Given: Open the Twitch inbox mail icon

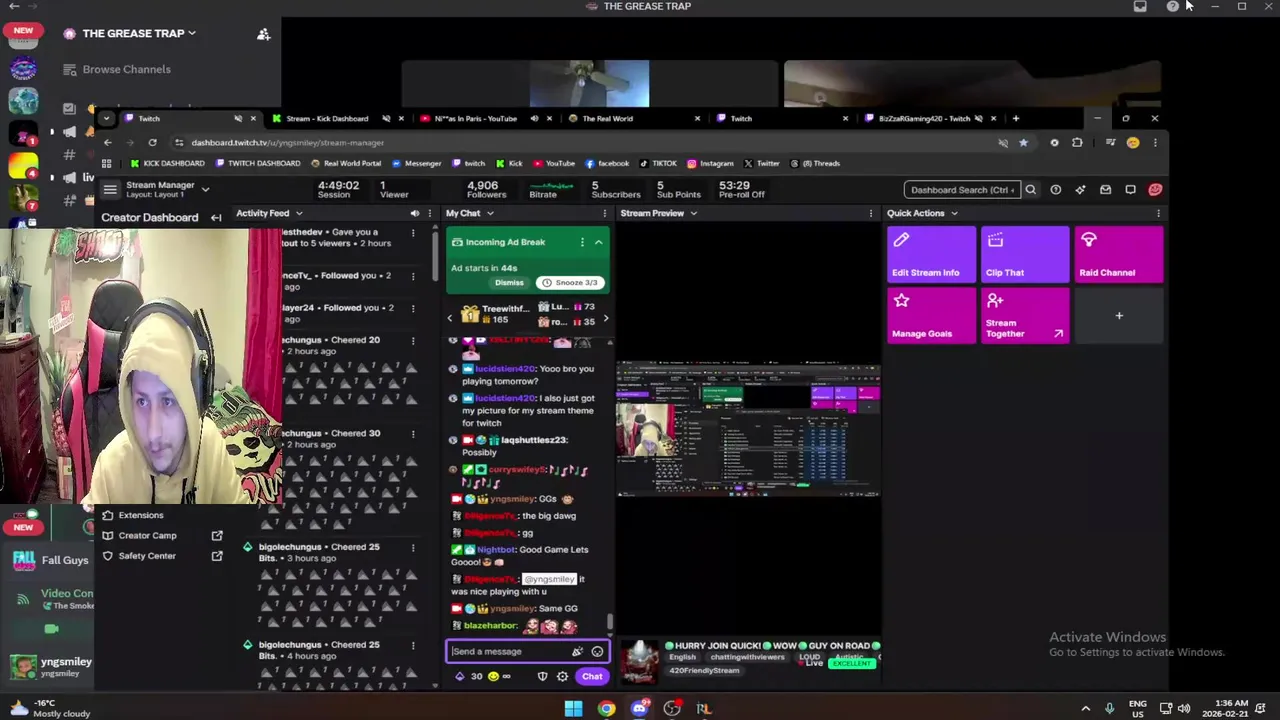Looking at the screenshot, I should (1105, 189).
